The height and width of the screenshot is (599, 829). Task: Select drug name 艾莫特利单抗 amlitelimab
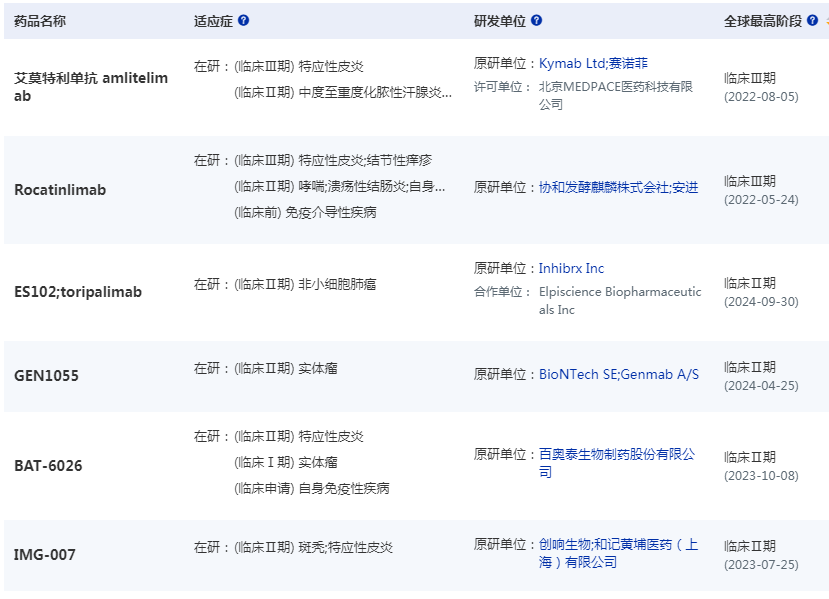[x=91, y=87]
